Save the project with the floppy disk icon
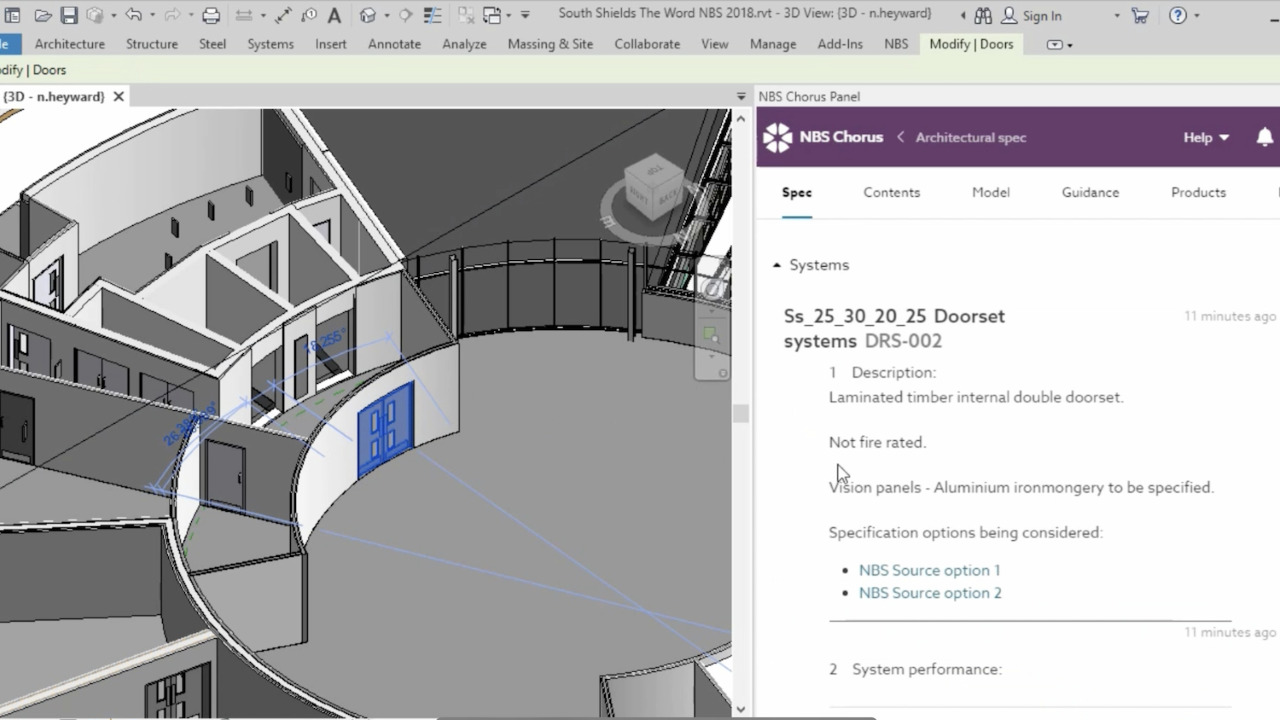Viewport: 1280px width, 720px height. pyautogui.click(x=69, y=15)
